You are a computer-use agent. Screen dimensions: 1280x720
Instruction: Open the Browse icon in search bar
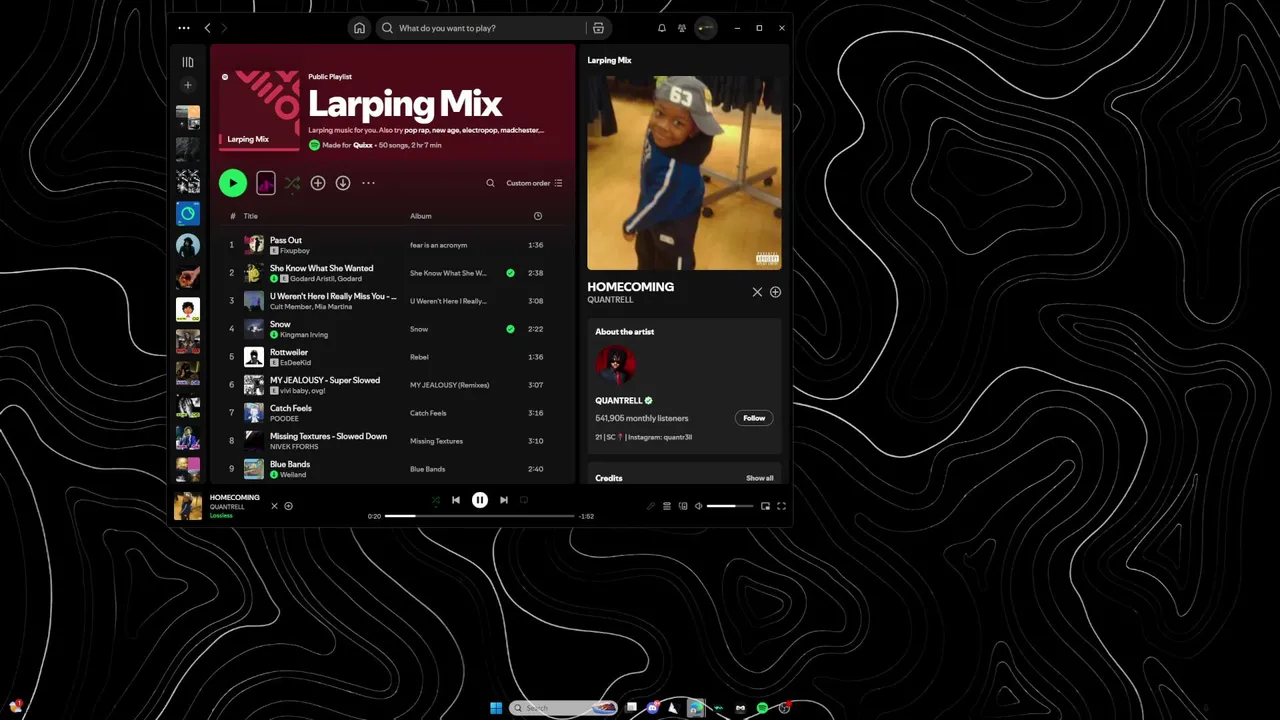[598, 28]
